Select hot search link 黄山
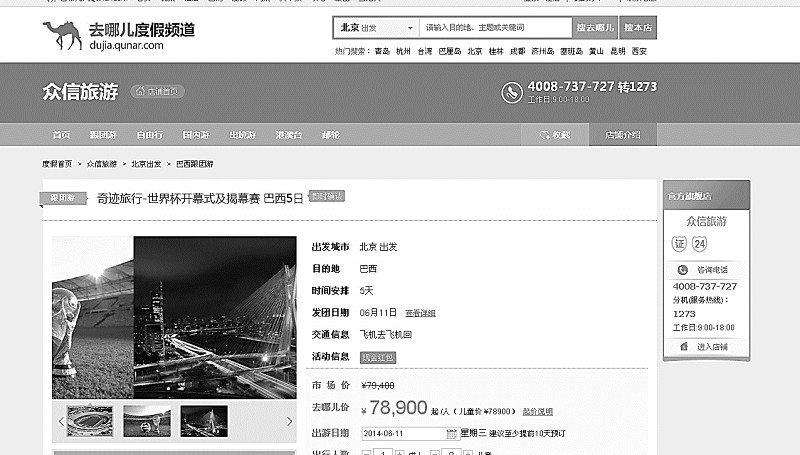 tap(596, 51)
